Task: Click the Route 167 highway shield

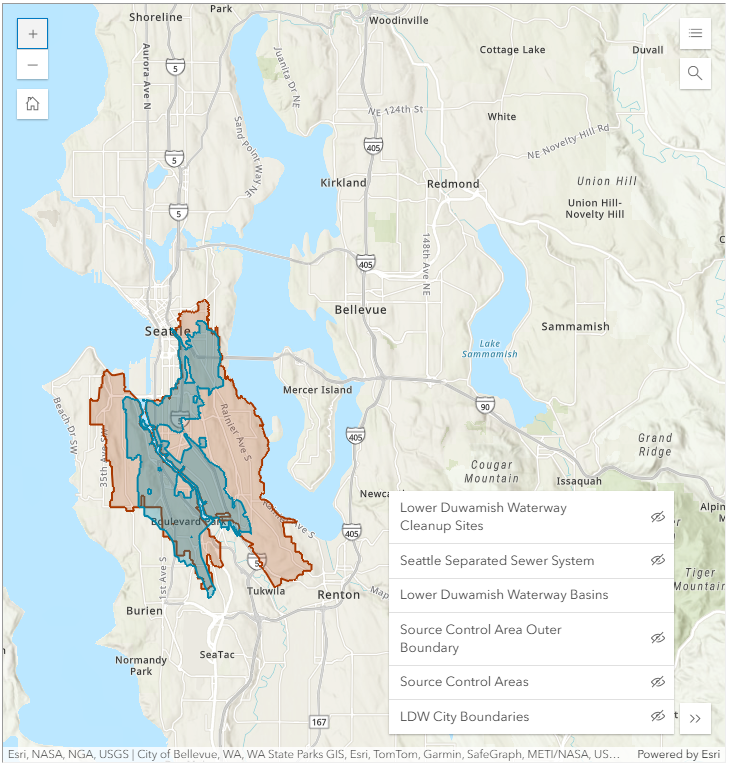Action: pos(319,721)
